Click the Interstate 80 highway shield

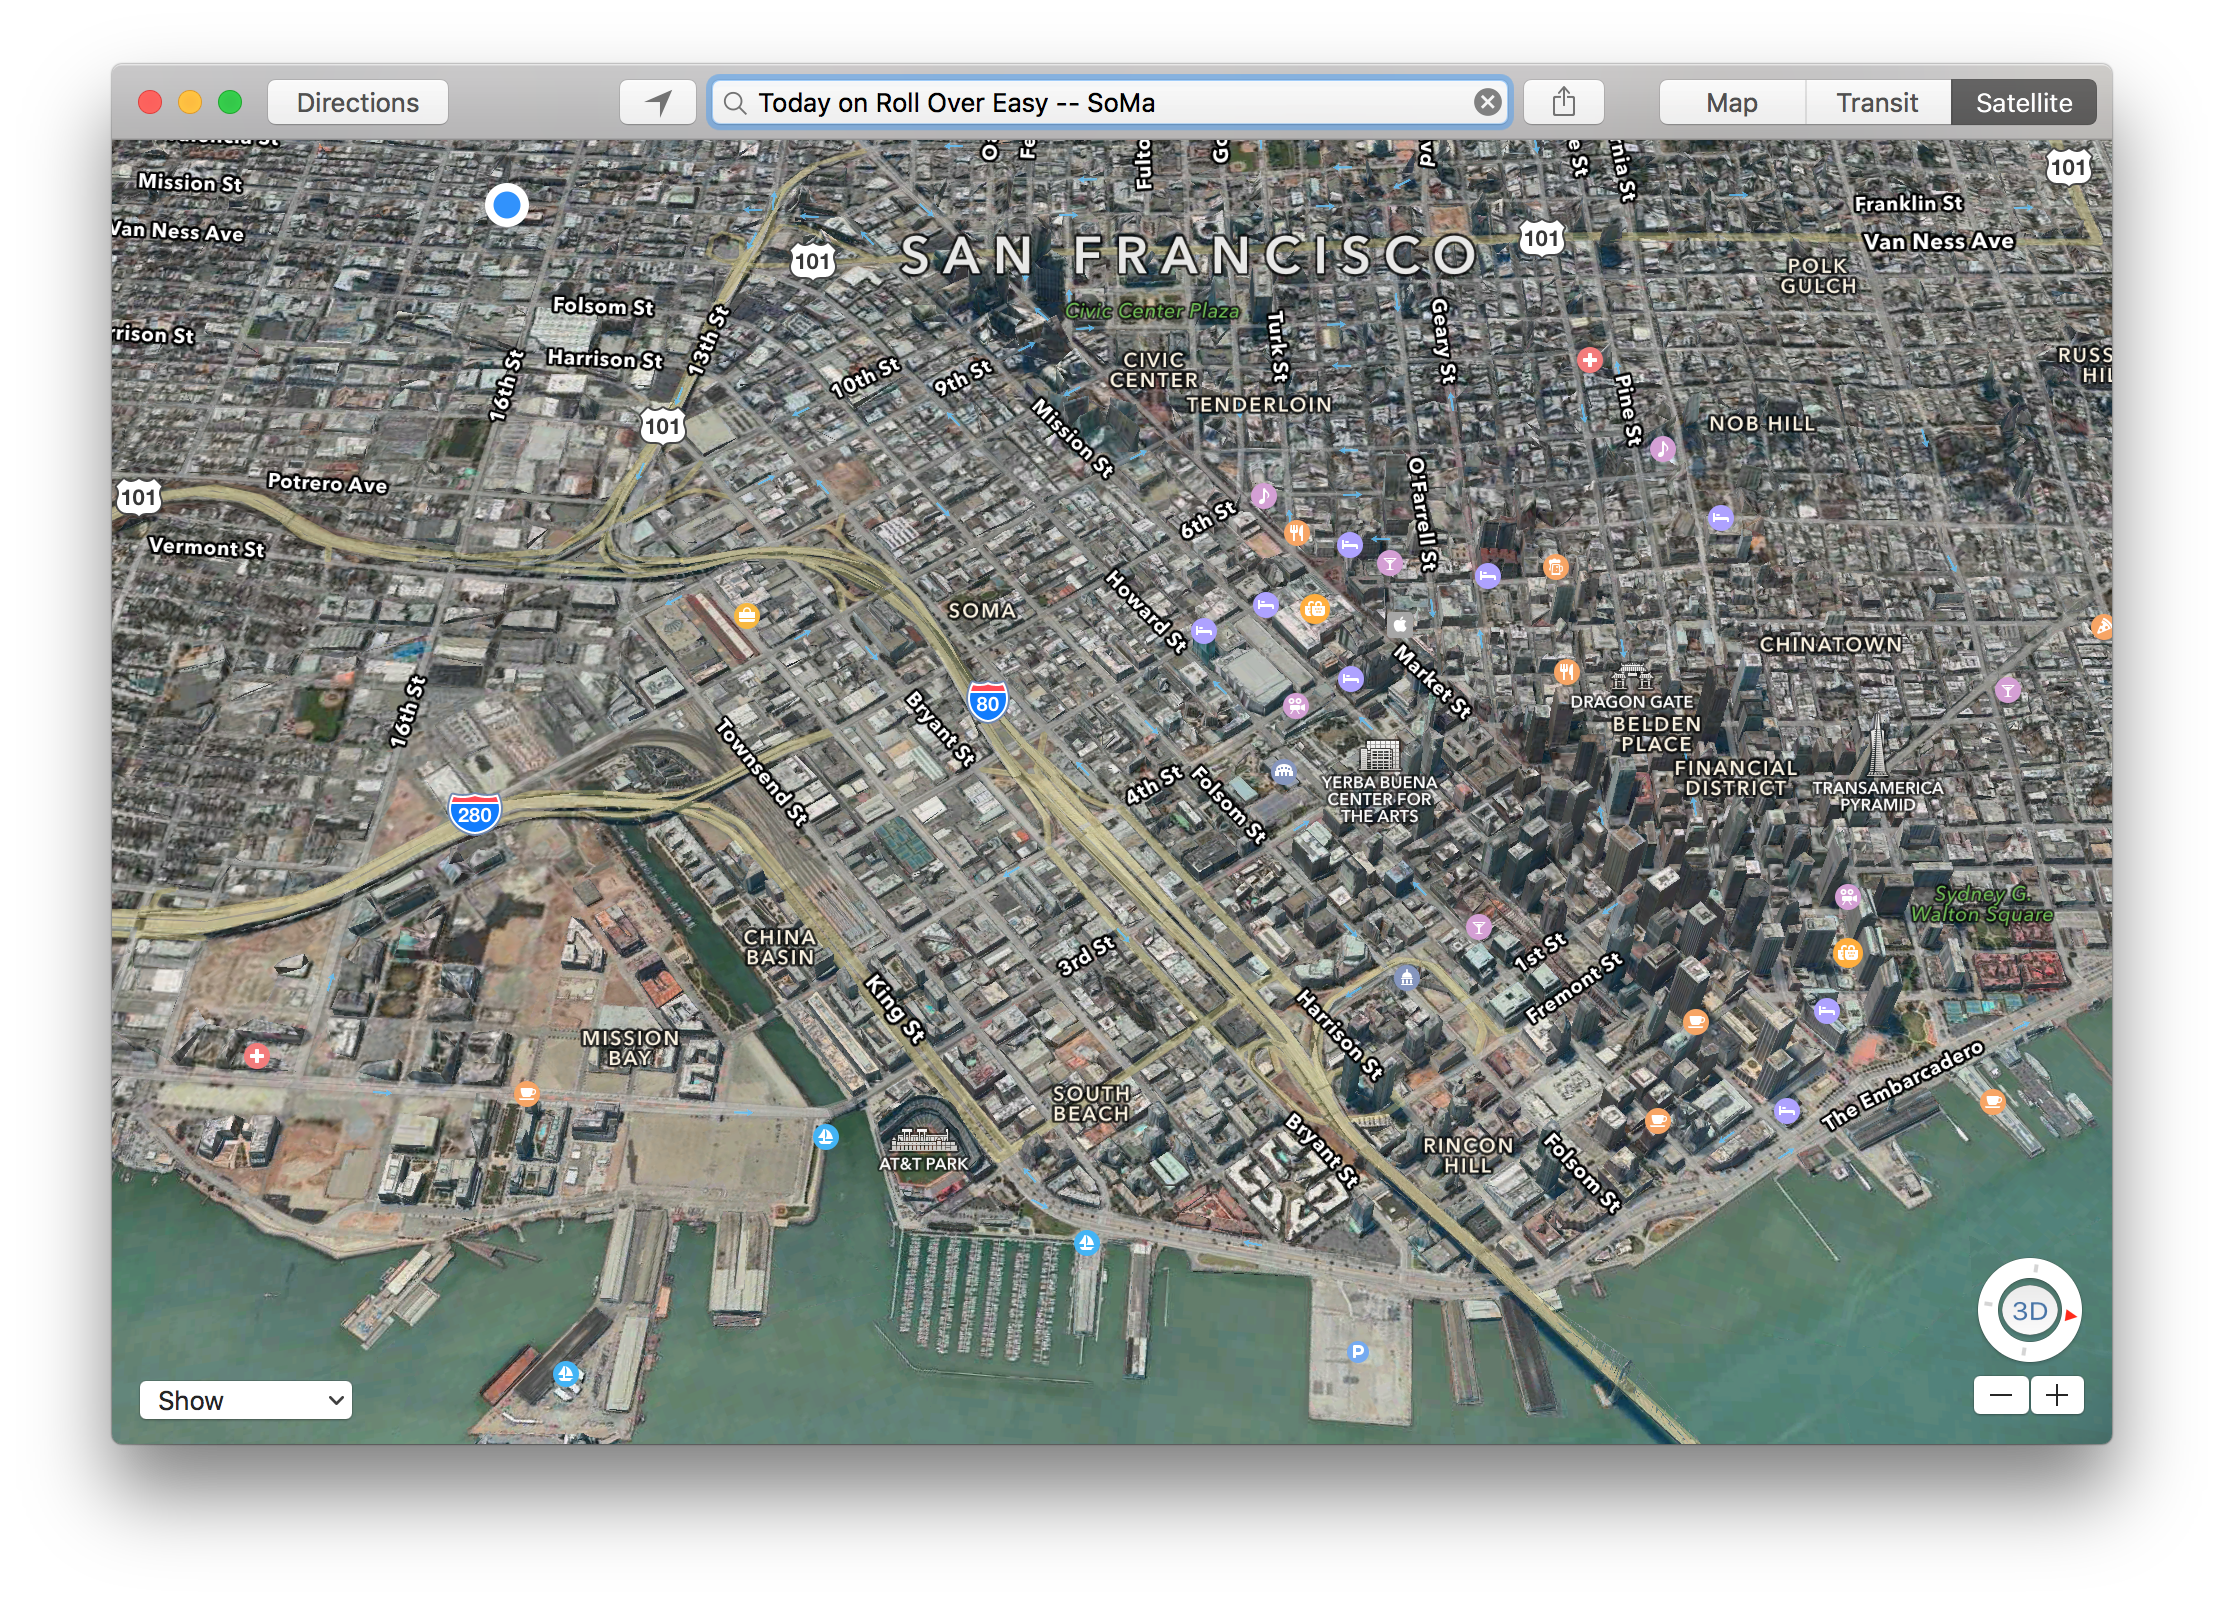987,702
